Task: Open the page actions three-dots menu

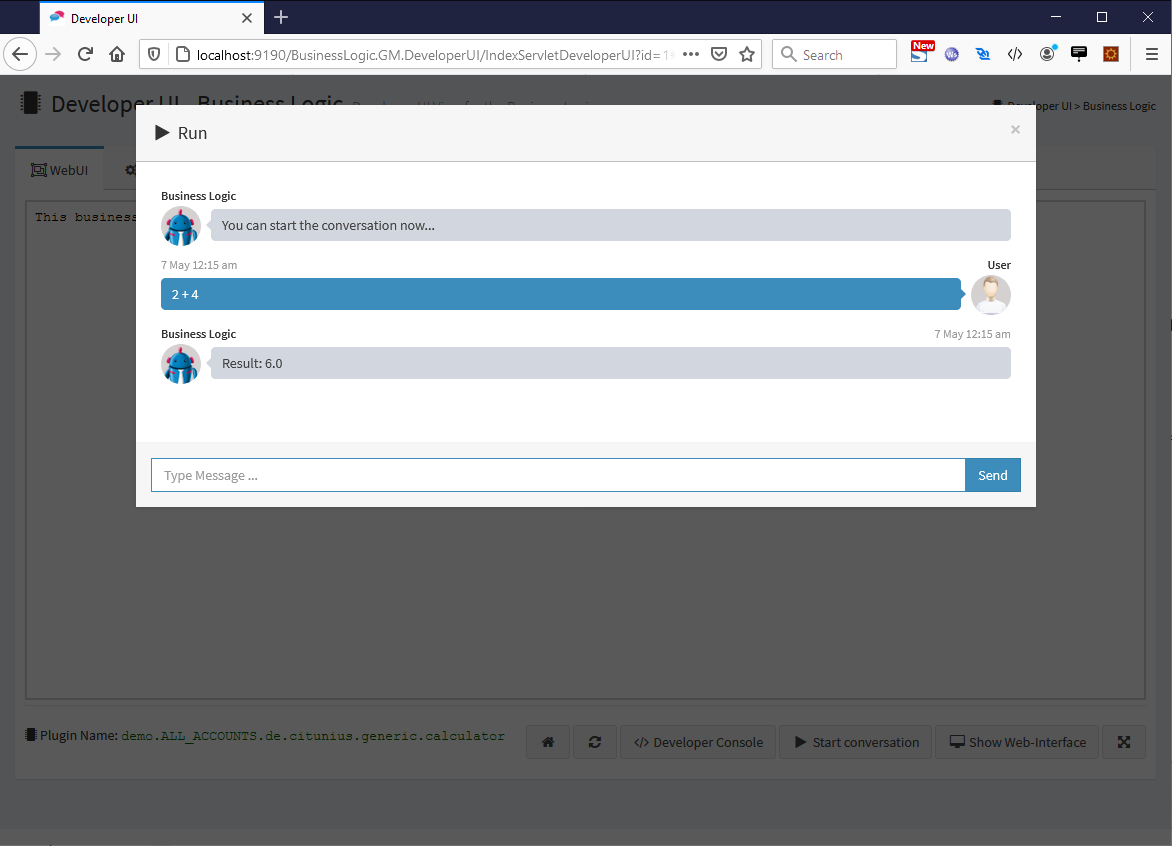Action: tap(690, 54)
